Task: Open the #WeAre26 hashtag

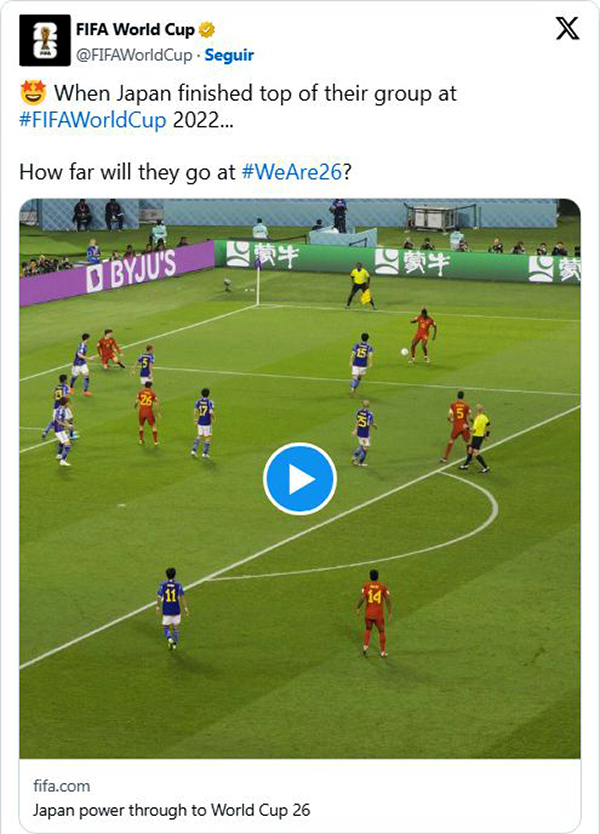Action: [x=291, y=172]
